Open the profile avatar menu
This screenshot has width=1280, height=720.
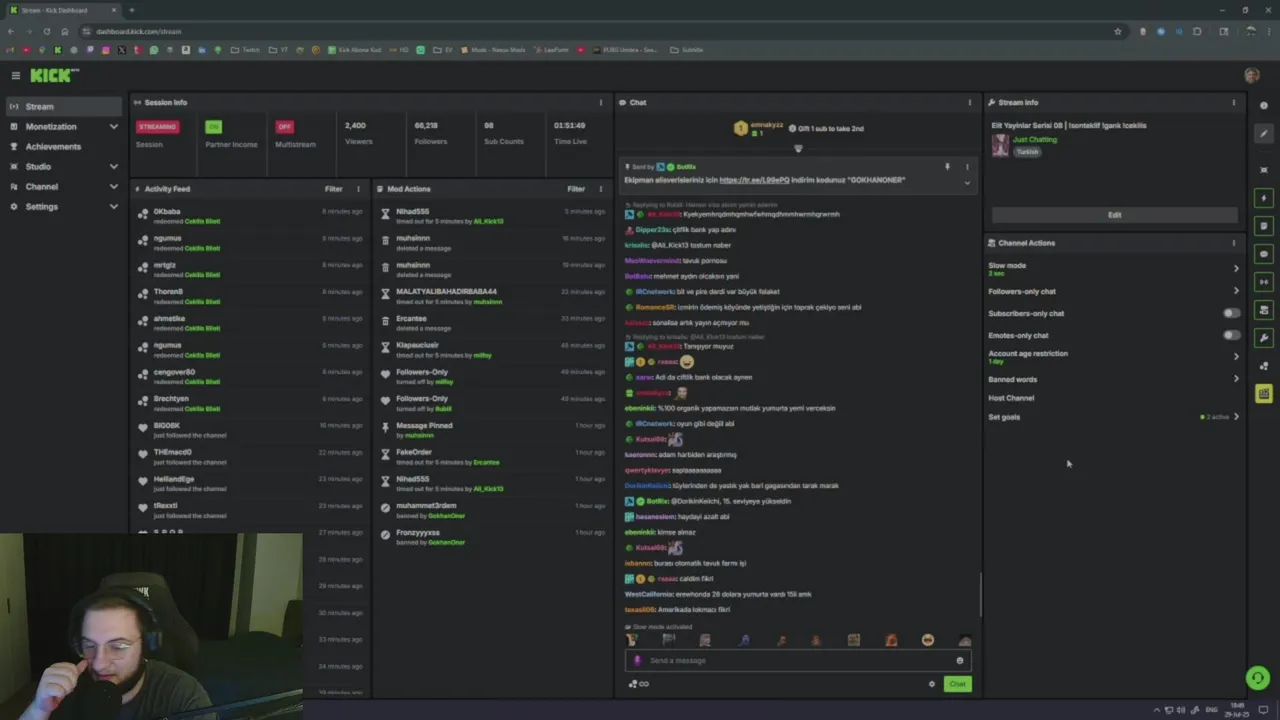coord(1252,76)
